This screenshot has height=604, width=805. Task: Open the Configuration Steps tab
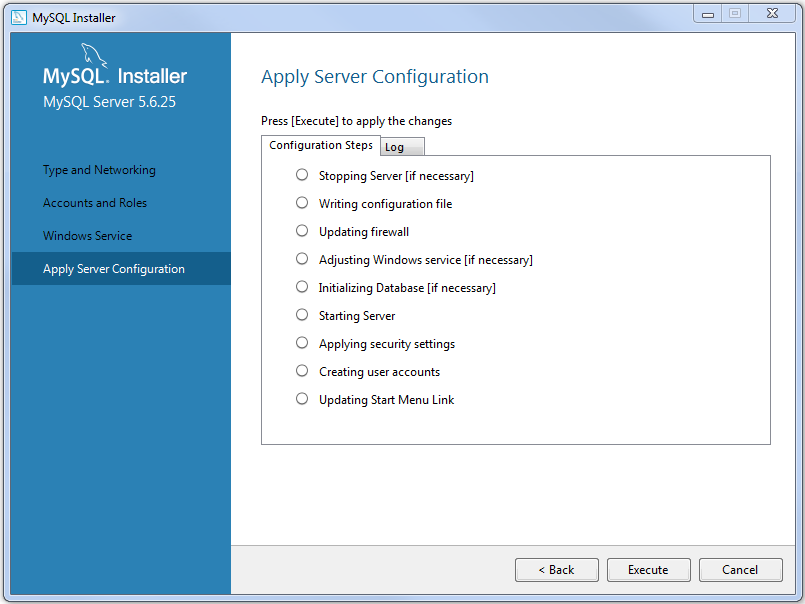pos(321,145)
